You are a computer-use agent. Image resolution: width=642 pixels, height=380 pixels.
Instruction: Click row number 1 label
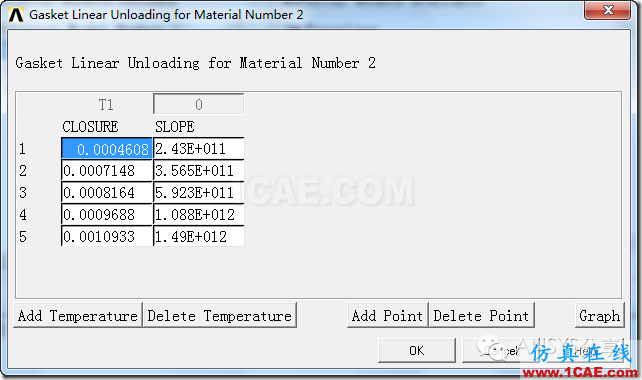[x=23, y=149]
